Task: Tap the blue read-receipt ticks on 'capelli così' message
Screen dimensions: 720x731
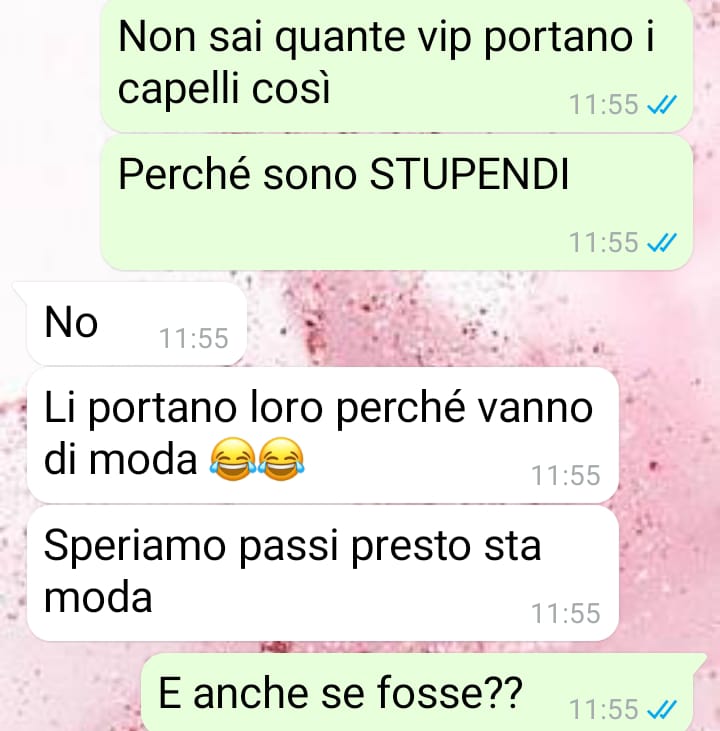Action: (x=662, y=105)
